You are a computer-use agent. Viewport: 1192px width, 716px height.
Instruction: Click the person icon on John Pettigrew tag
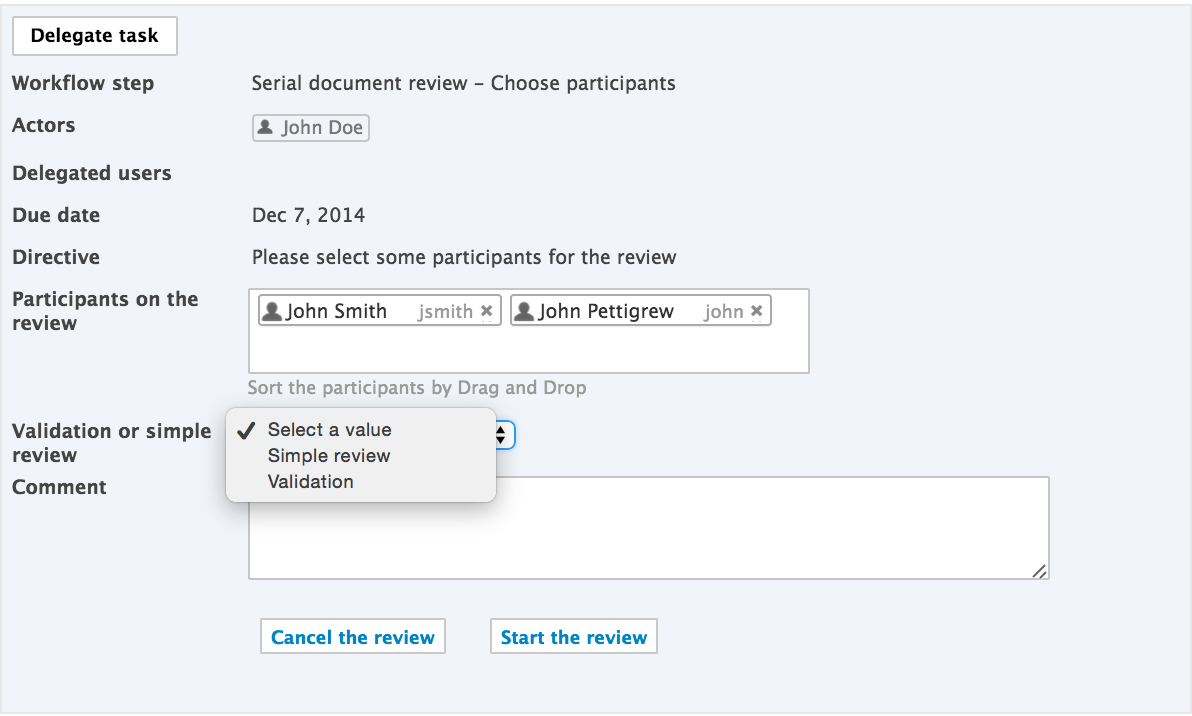coord(524,311)
